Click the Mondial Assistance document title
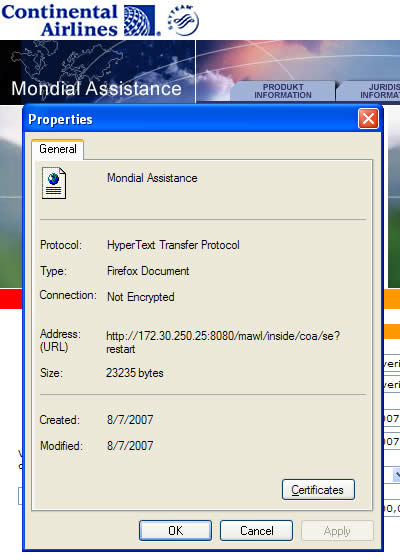Viewport: 400px width, 560px height. [152, 178]
